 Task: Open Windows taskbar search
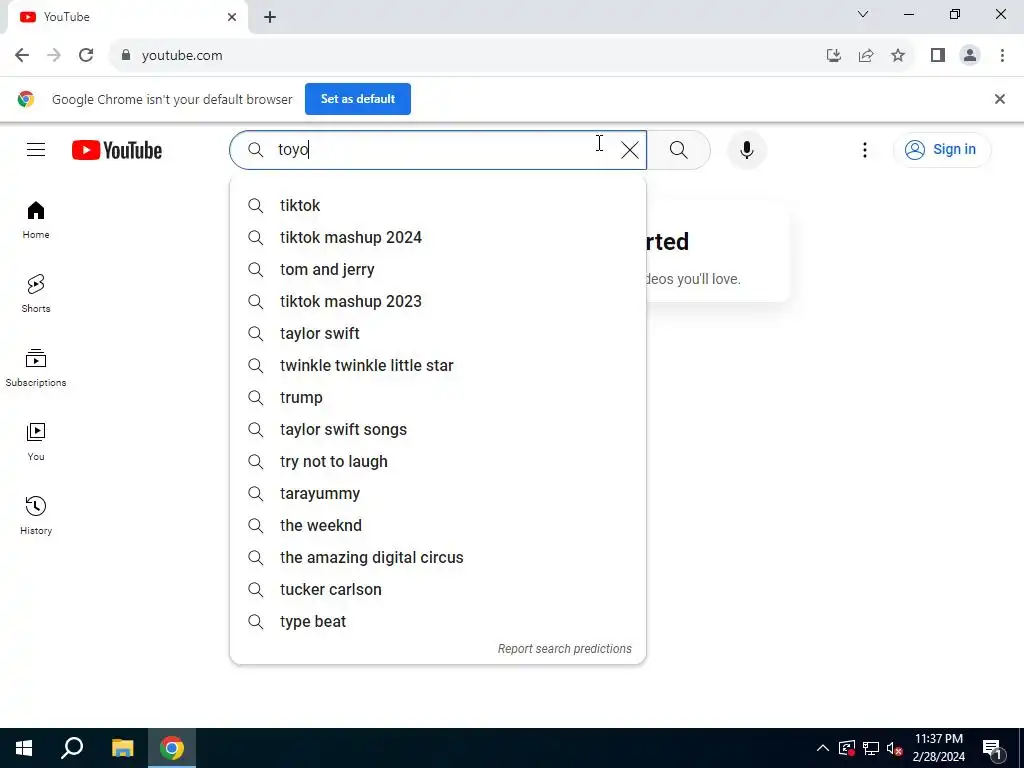pyautogui.click(x=72, y=748)
